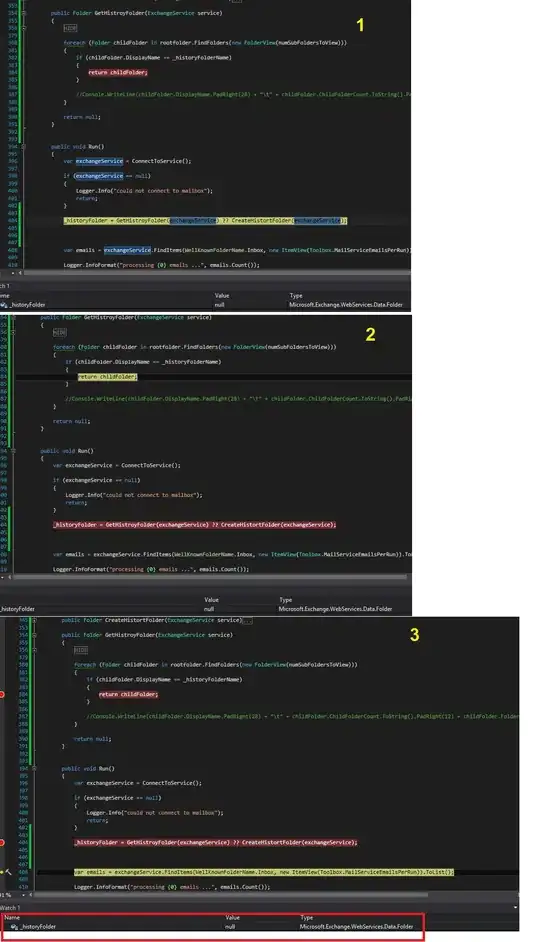The height and width of the screenshot is (942, 540).
Task: Click 'Logger.Info("could not connect' line, screenshot 1
Action: click(x=144, y=191)
